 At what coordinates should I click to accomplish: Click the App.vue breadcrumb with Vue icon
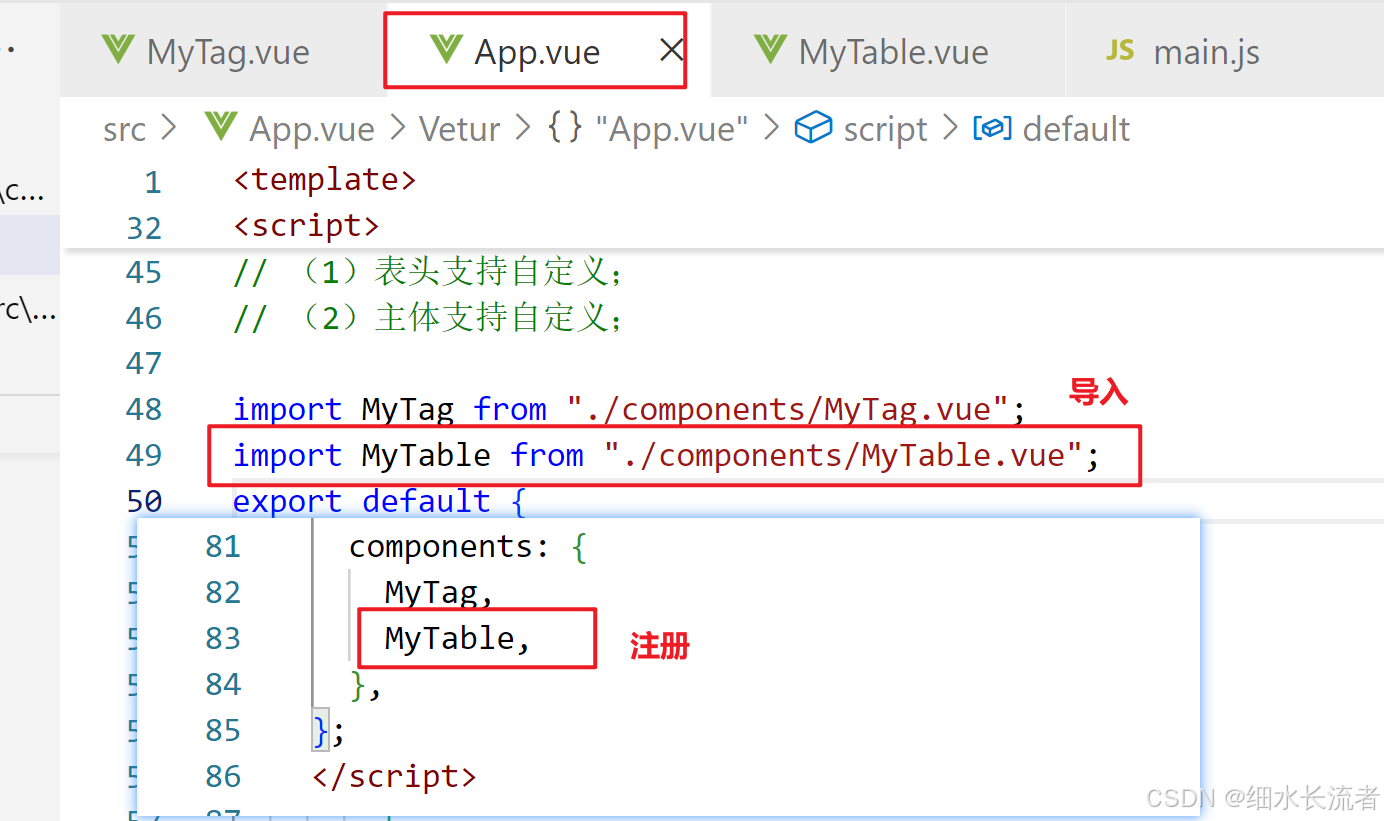point(290,129)
